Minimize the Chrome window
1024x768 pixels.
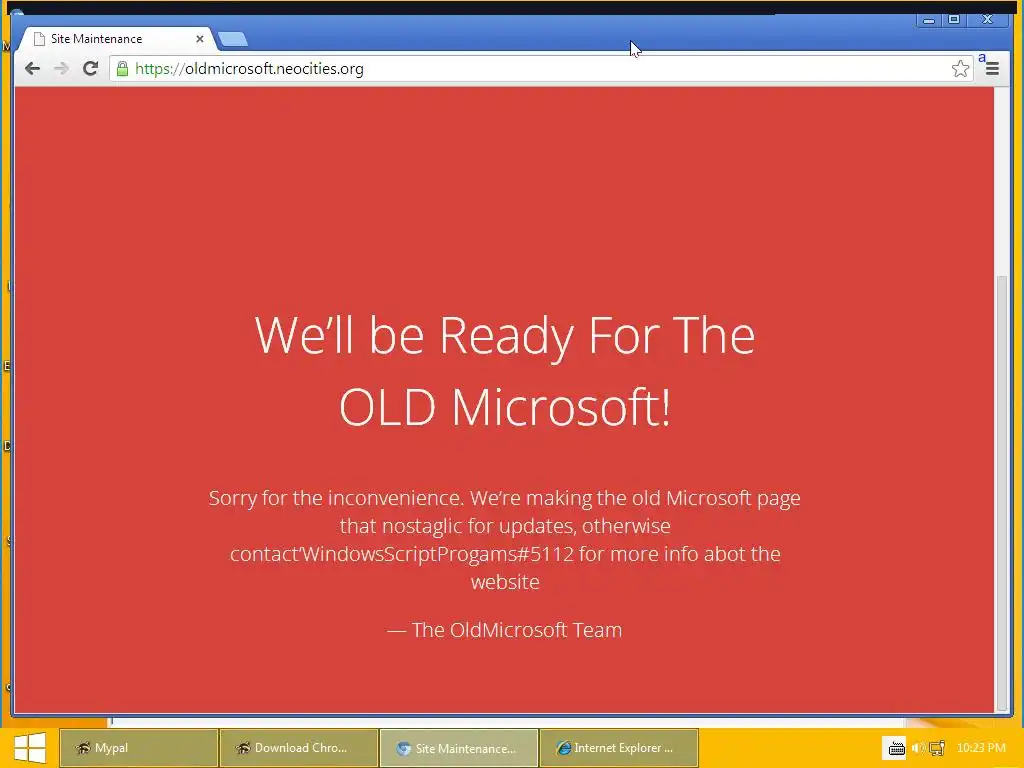(x=929, y=20)
